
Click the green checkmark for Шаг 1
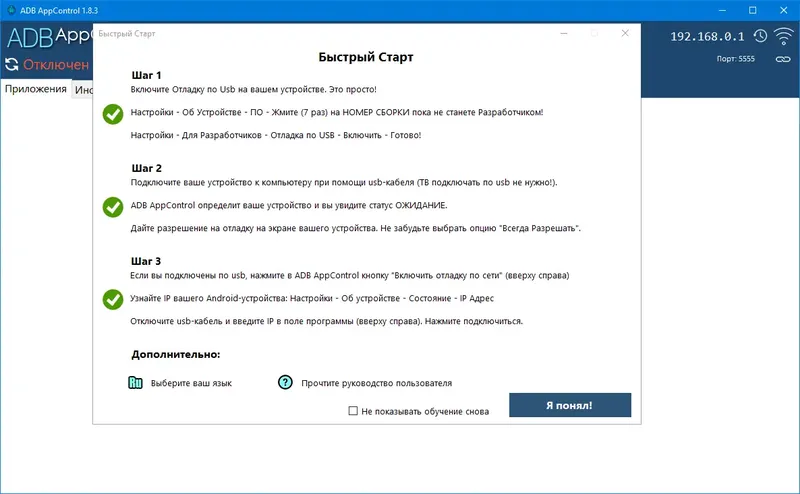coord(113,114)
